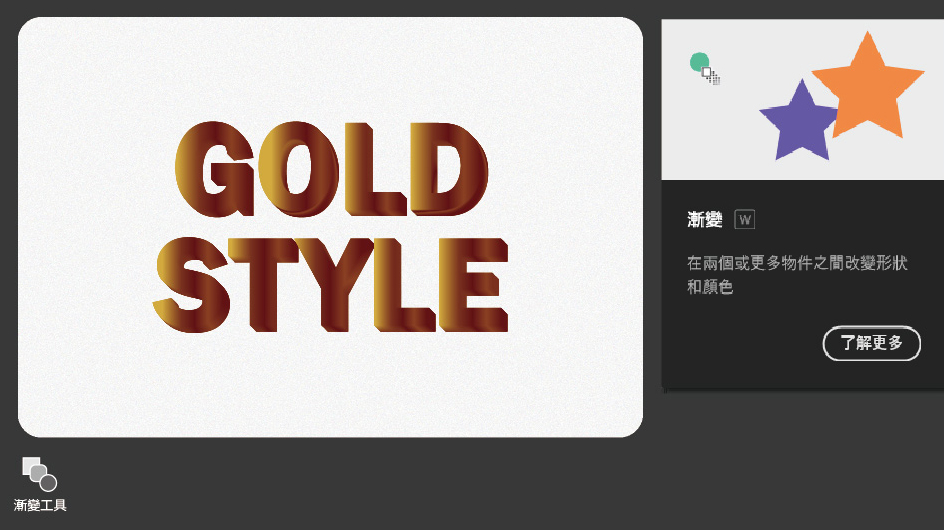Select the 漸變工具 blend tool icon
This screenshot has width=944, height=530.
[40, 474]
